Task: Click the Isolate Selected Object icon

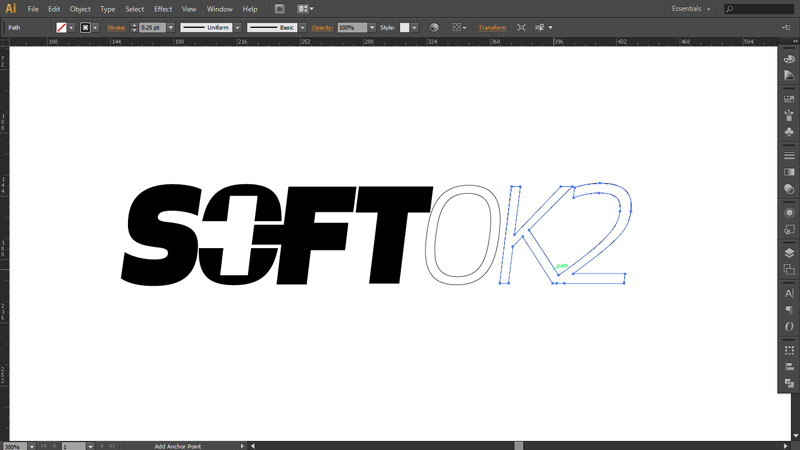Action: (521, 28)
